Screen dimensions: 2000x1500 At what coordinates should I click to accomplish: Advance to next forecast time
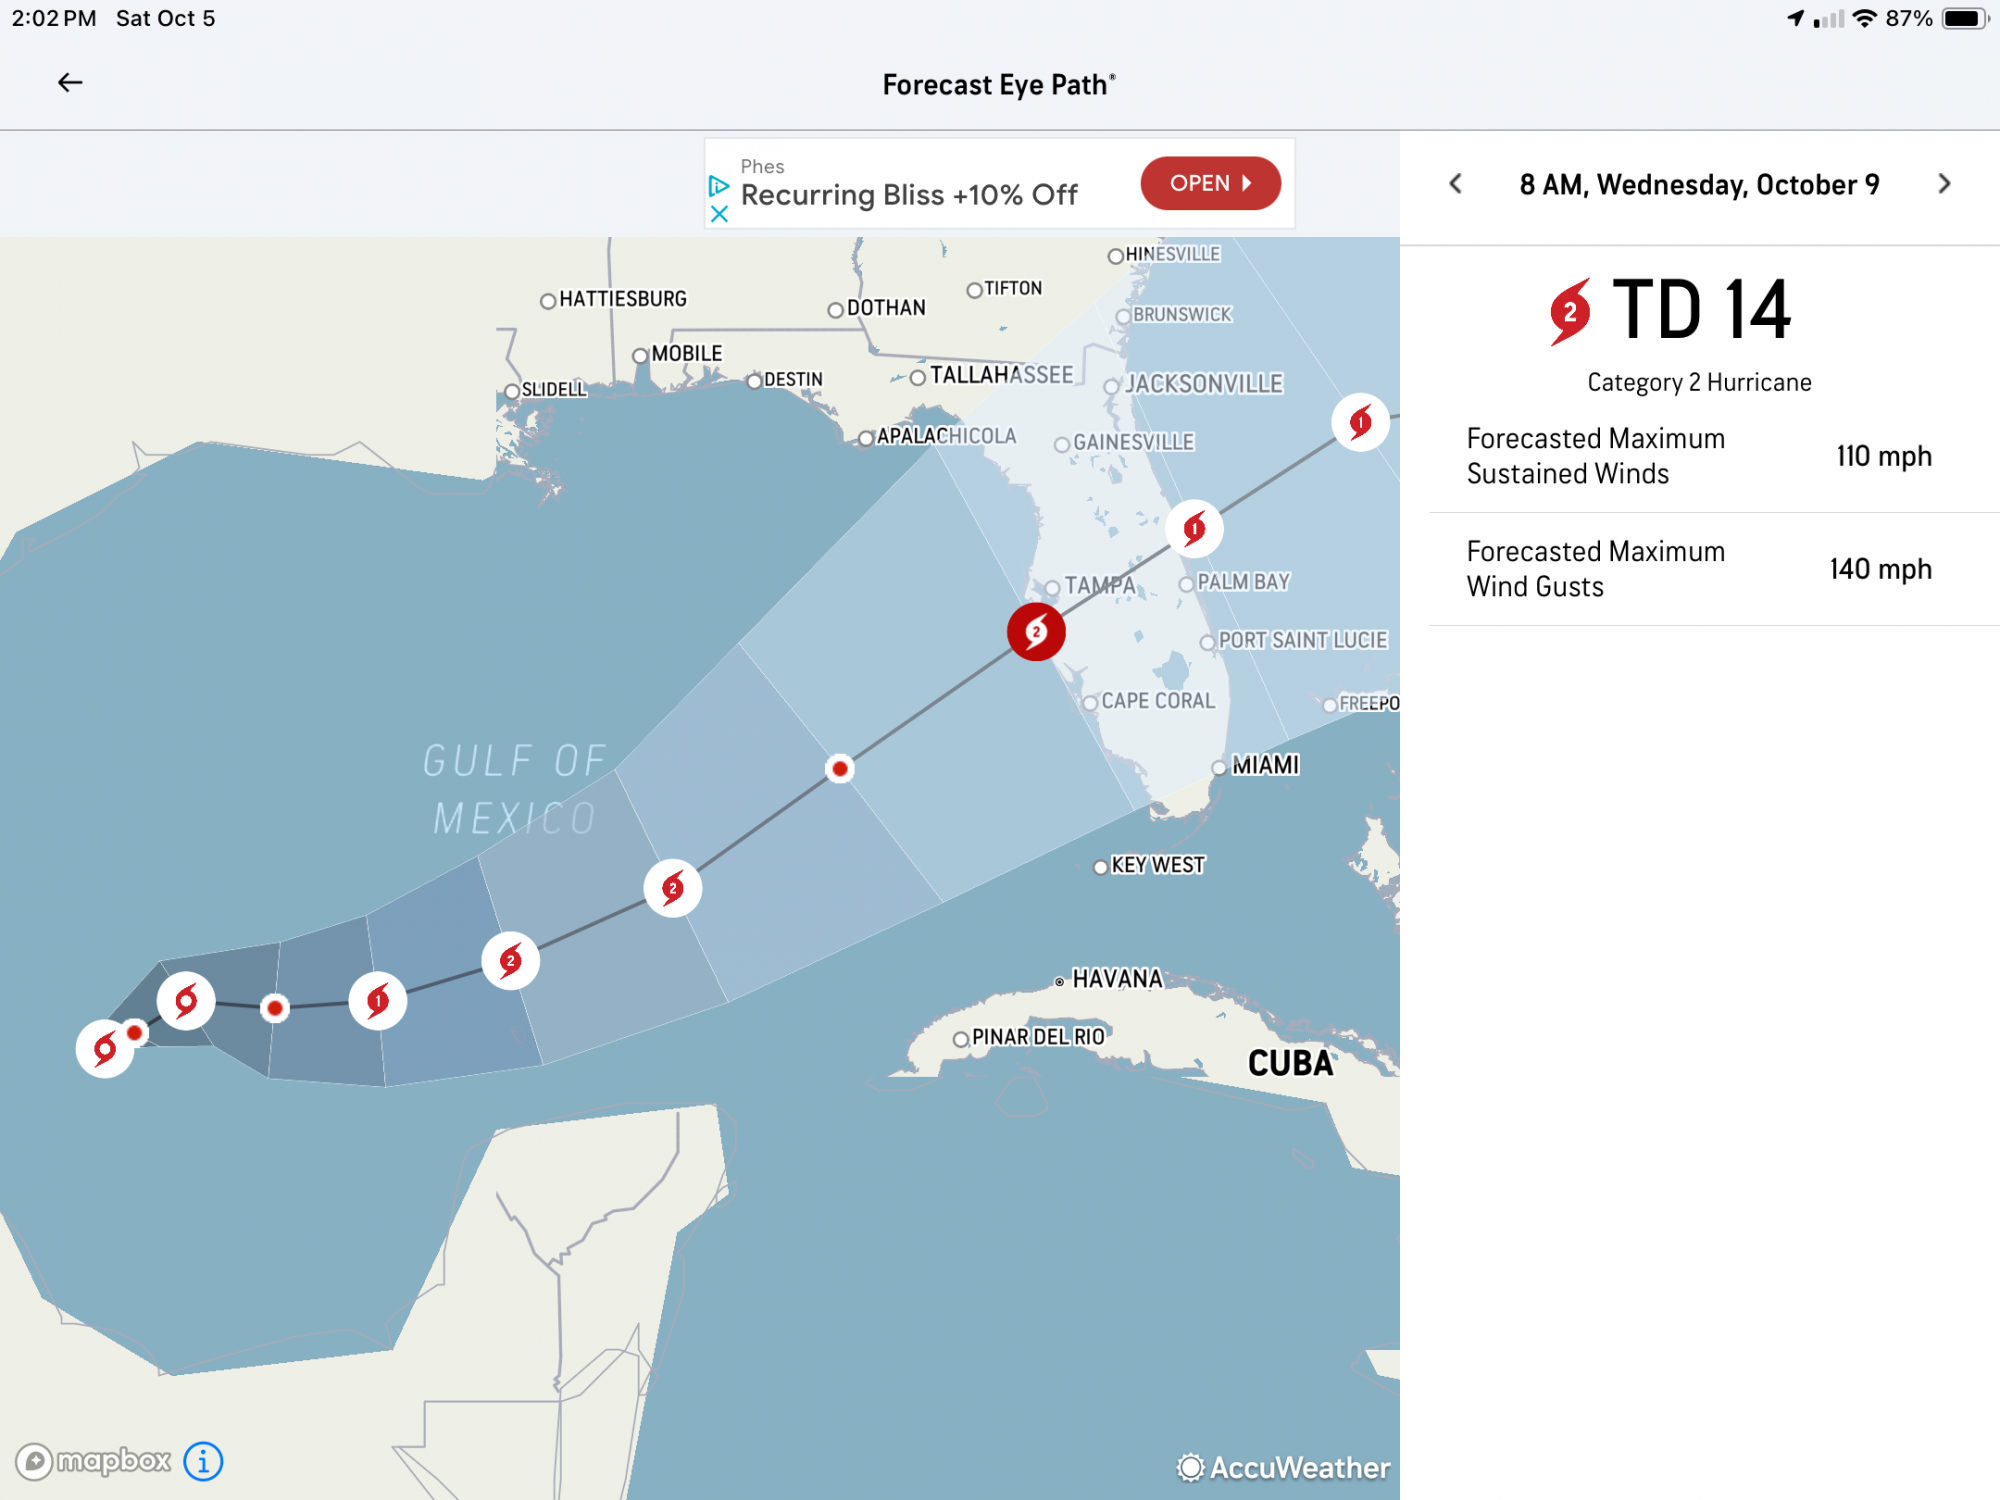1943,184
